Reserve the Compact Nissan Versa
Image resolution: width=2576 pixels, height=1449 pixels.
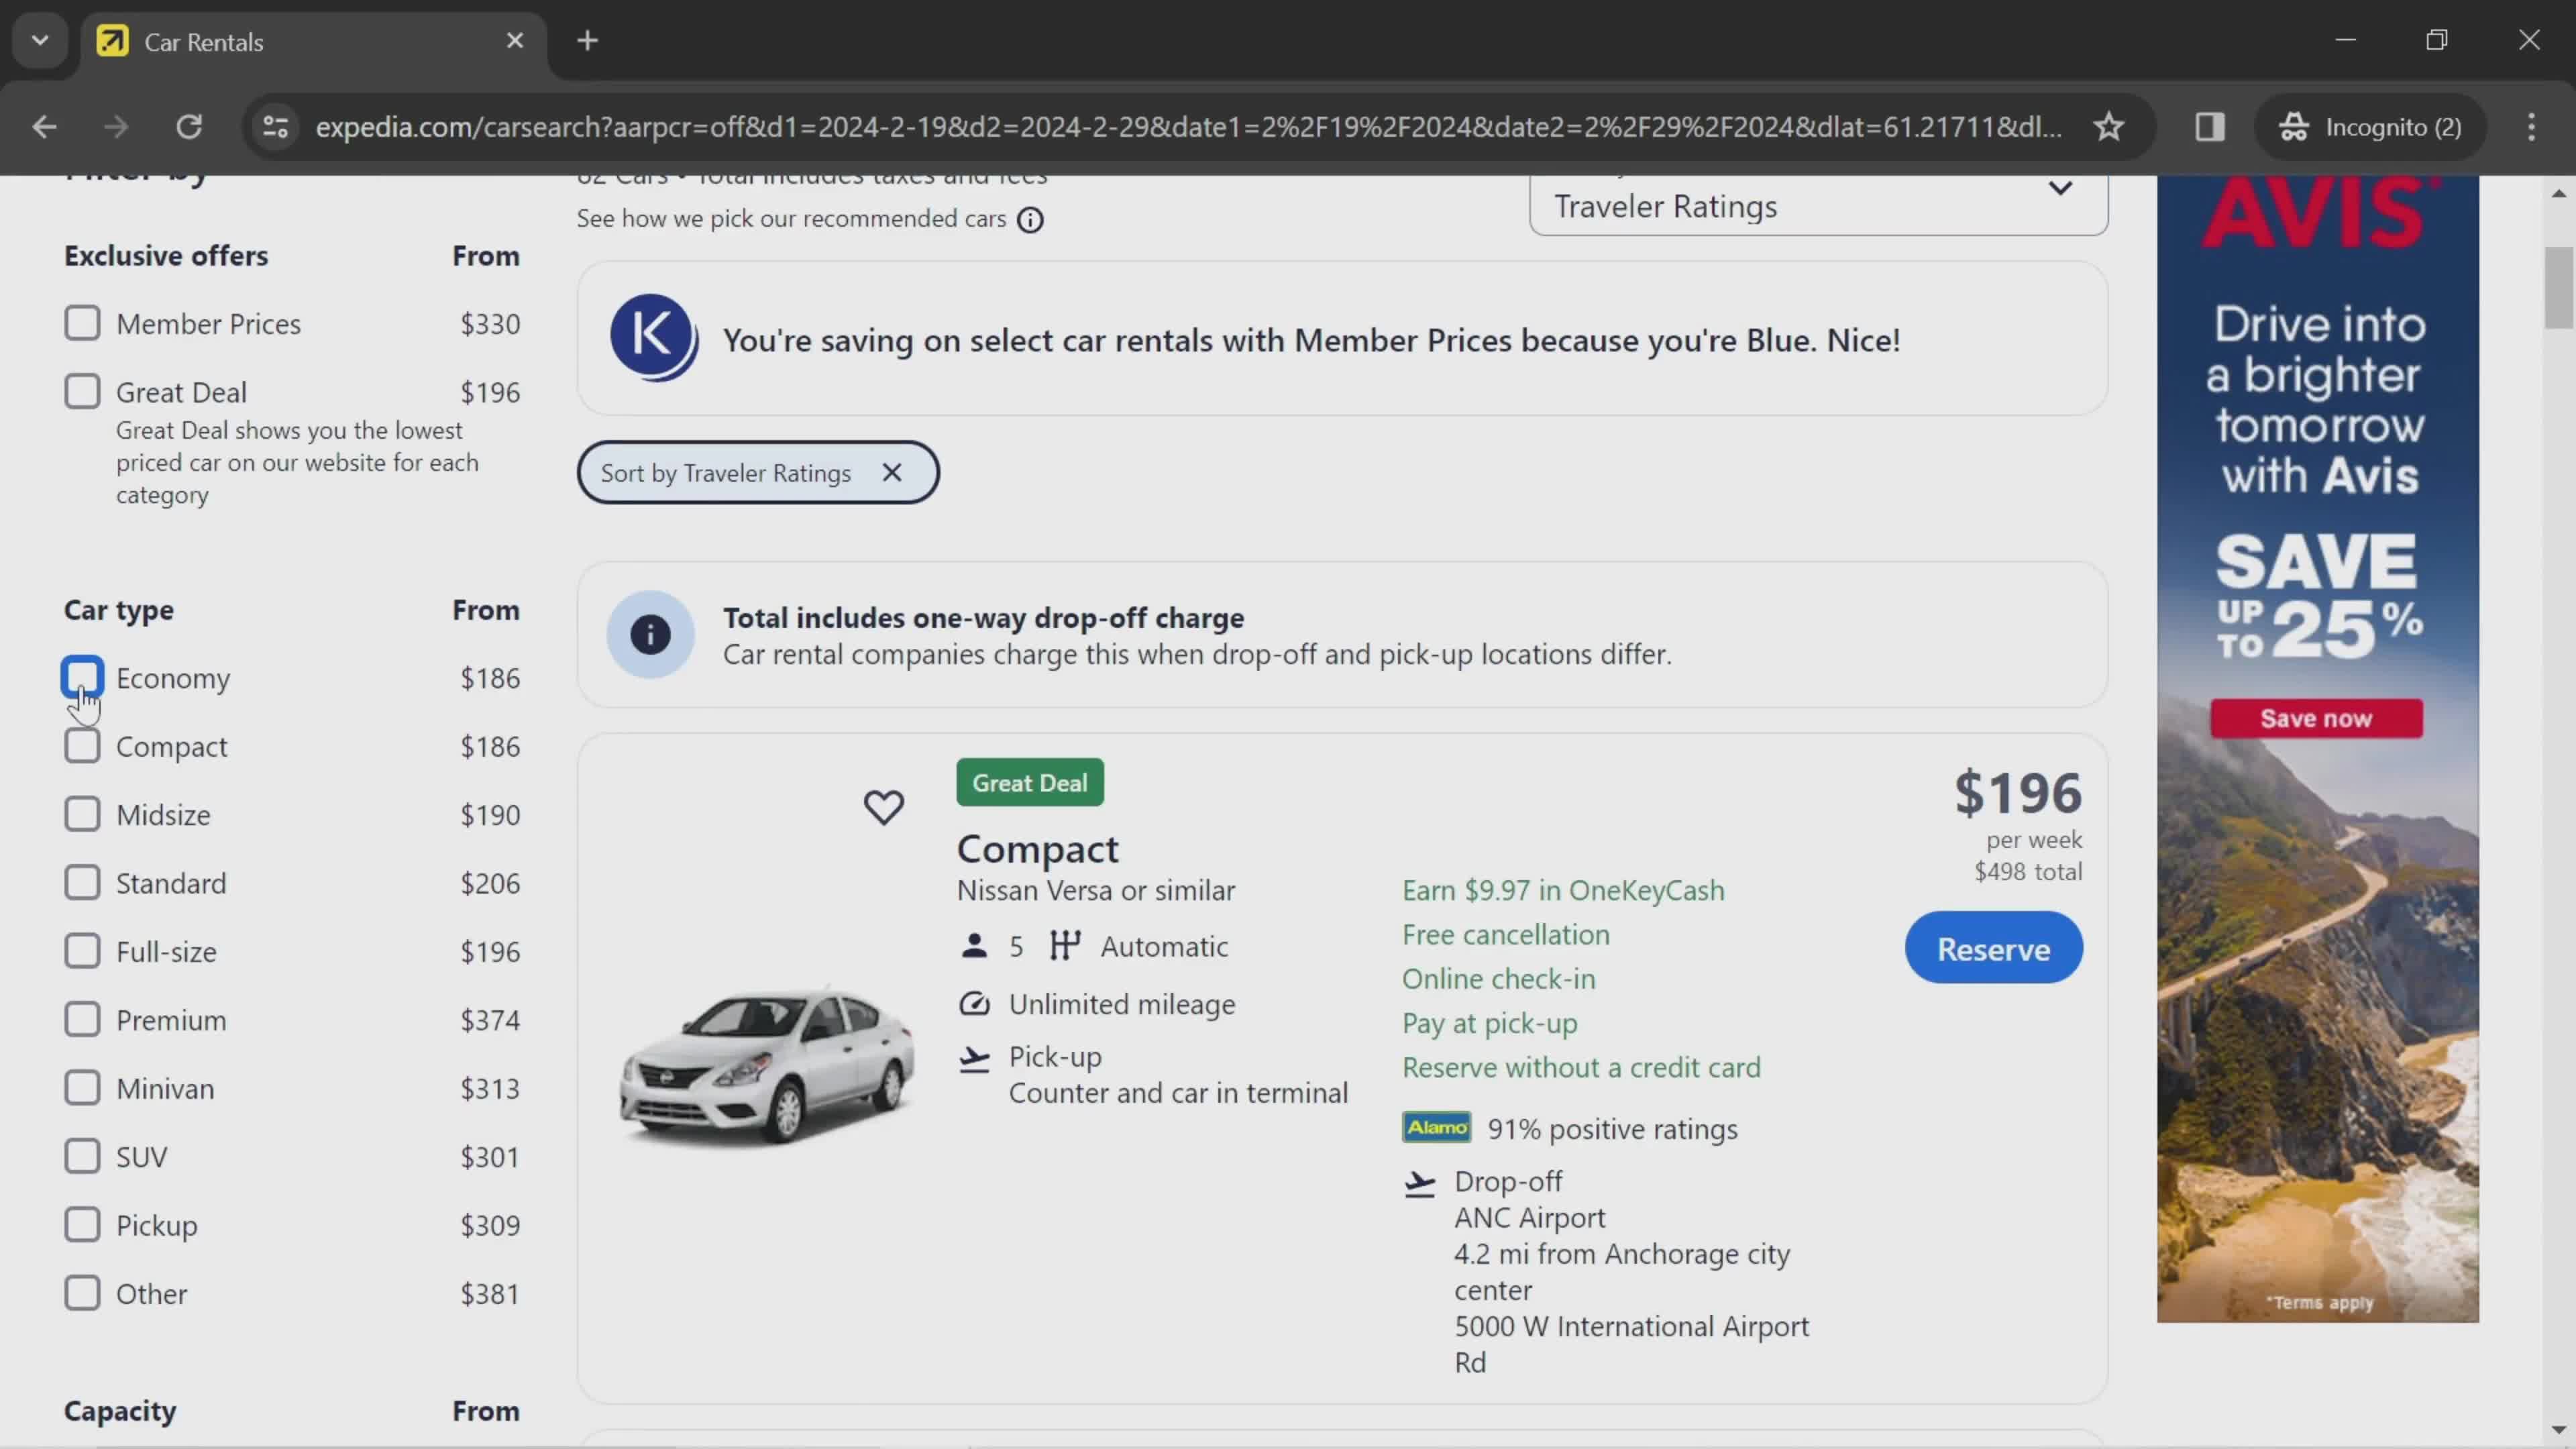pos(1993,948)
